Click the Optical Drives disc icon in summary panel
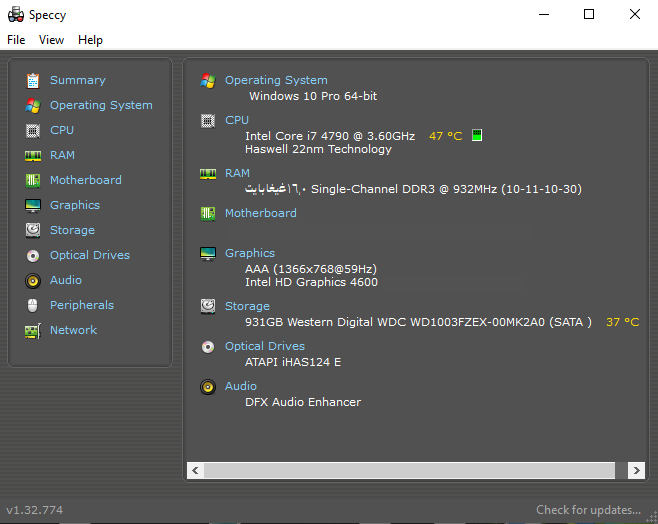Image resolution: width=658 pixels, height=524 pixels. (x=208, y=347)
